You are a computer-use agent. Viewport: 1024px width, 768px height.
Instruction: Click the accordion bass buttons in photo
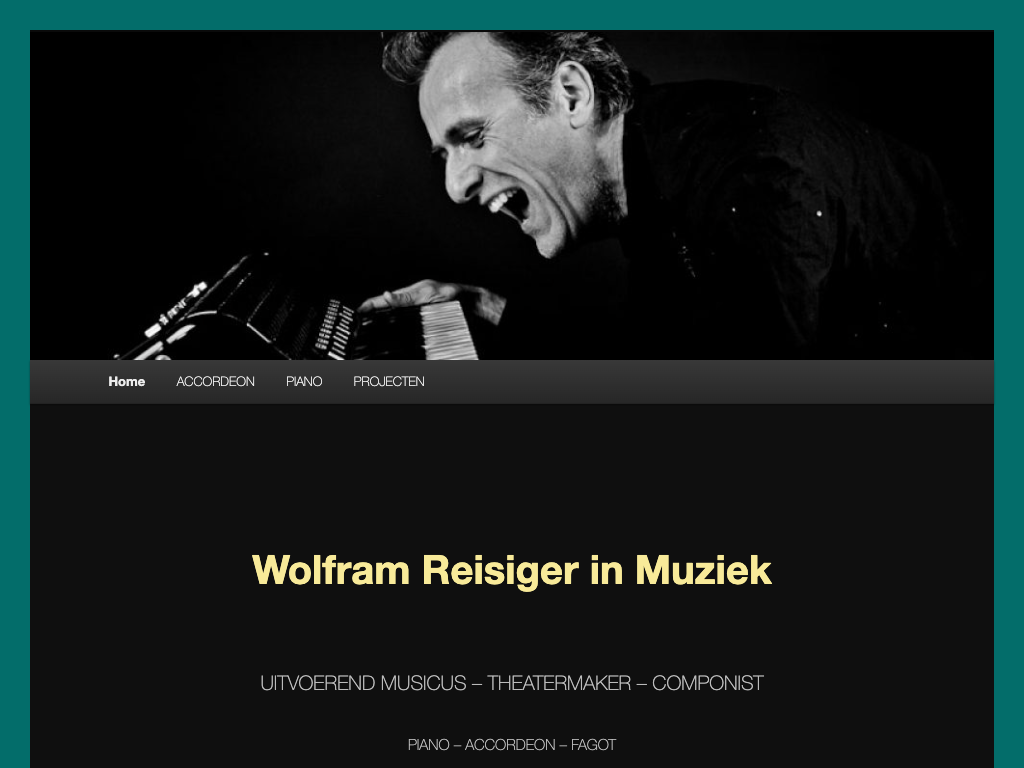click(334, 329)
